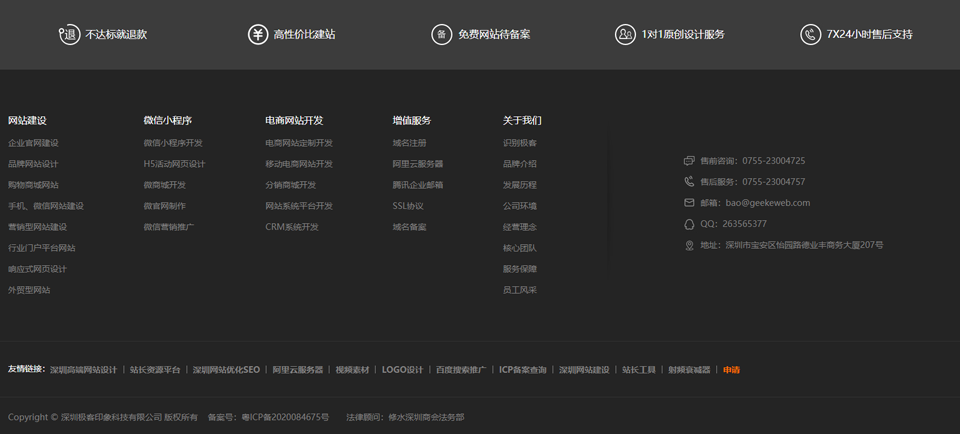The height and width of the screenshot is (434, 960).
Task: Click the orange 申请 friend-link button
Action: (731, 370)
